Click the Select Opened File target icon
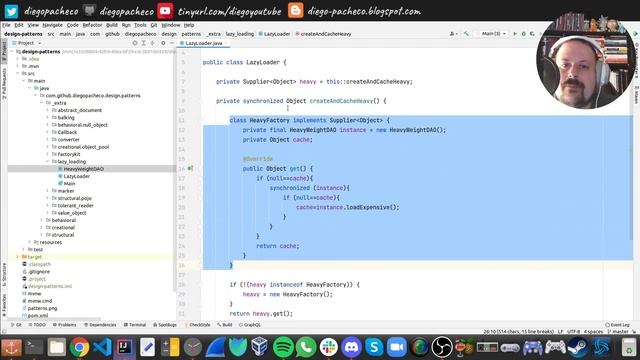This screenshot has height=360, width=640. (x=135, y=43)
